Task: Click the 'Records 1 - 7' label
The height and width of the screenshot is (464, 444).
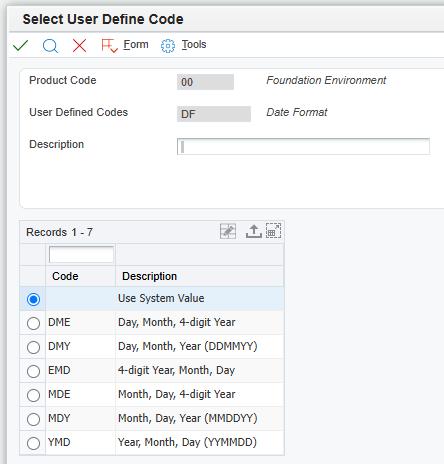Action: tap(60, 232)
